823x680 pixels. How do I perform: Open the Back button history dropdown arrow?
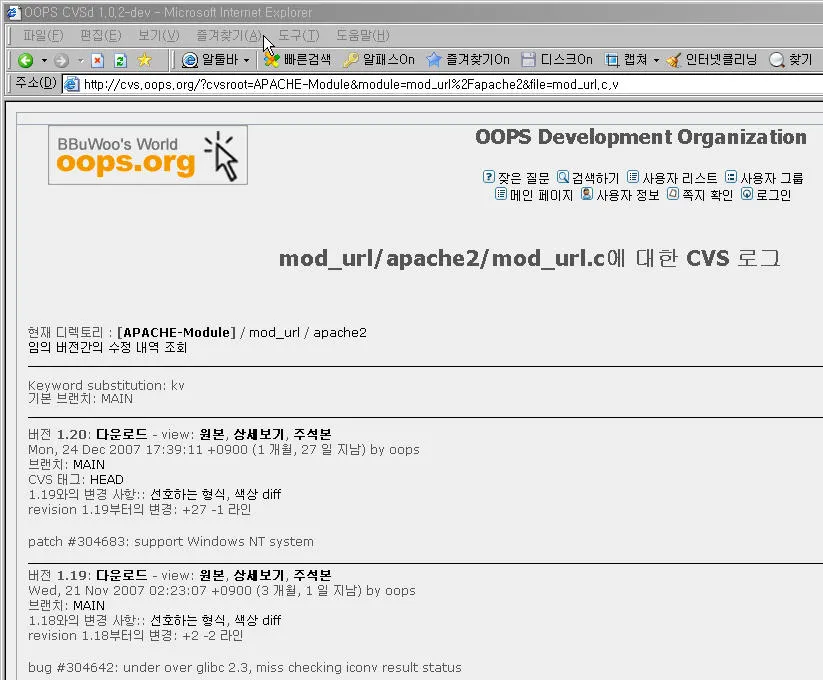click(44, 60)
